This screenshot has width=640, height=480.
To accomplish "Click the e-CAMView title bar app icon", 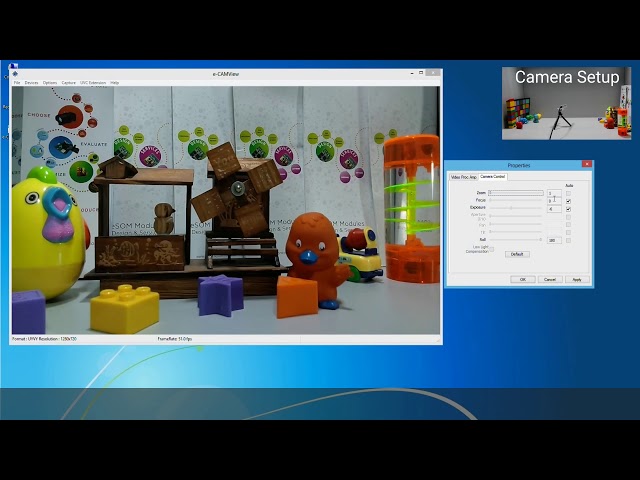I will pos(15,74).
